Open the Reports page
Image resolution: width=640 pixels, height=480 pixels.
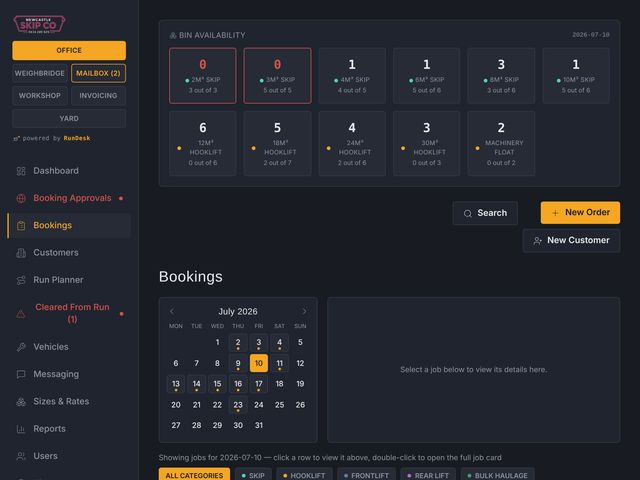[69, 429]
